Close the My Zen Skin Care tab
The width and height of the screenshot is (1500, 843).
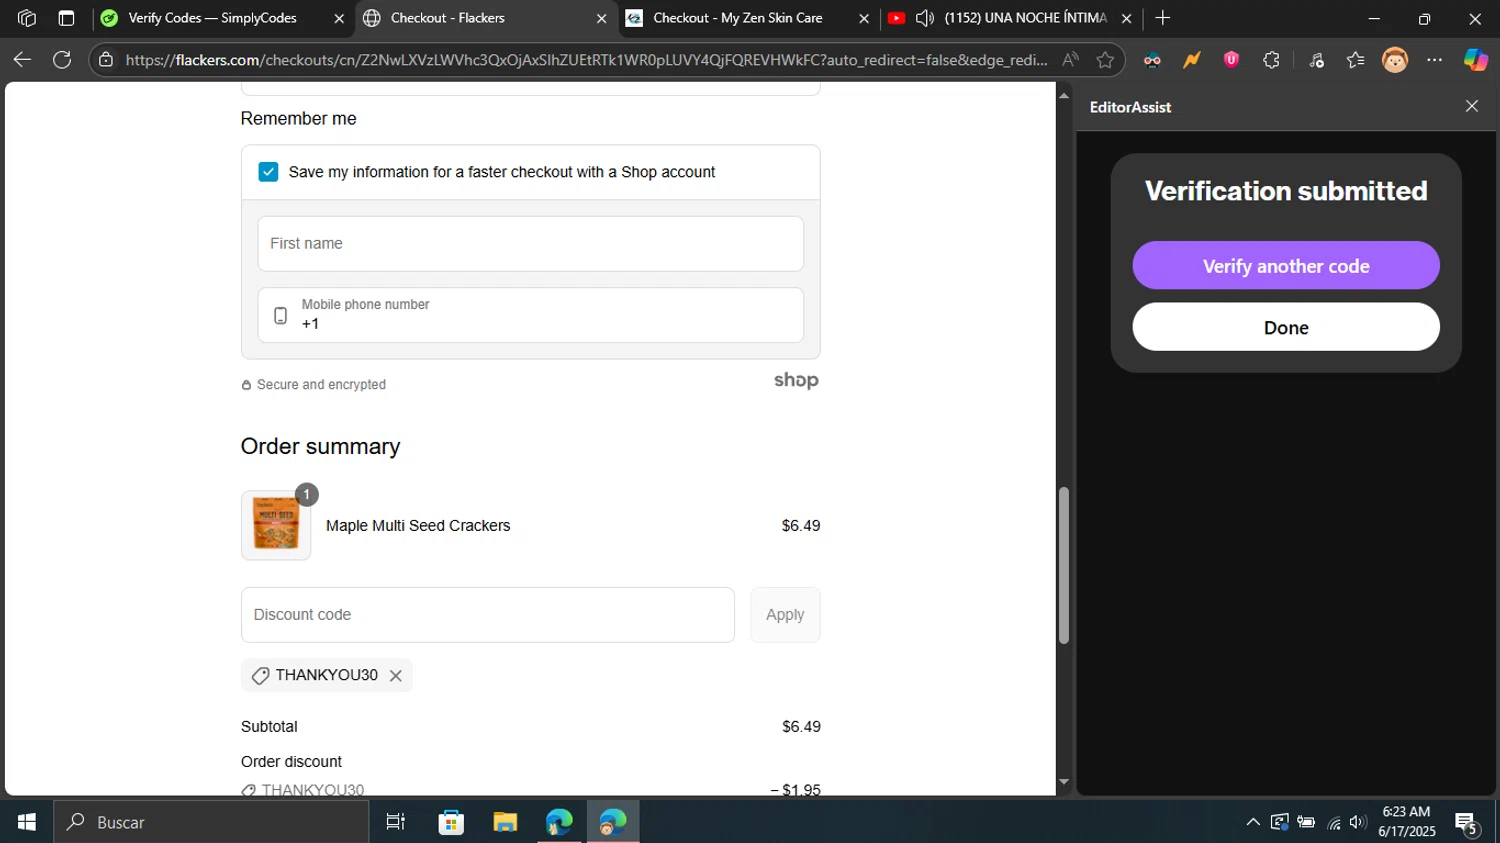[x=864, y=18]
